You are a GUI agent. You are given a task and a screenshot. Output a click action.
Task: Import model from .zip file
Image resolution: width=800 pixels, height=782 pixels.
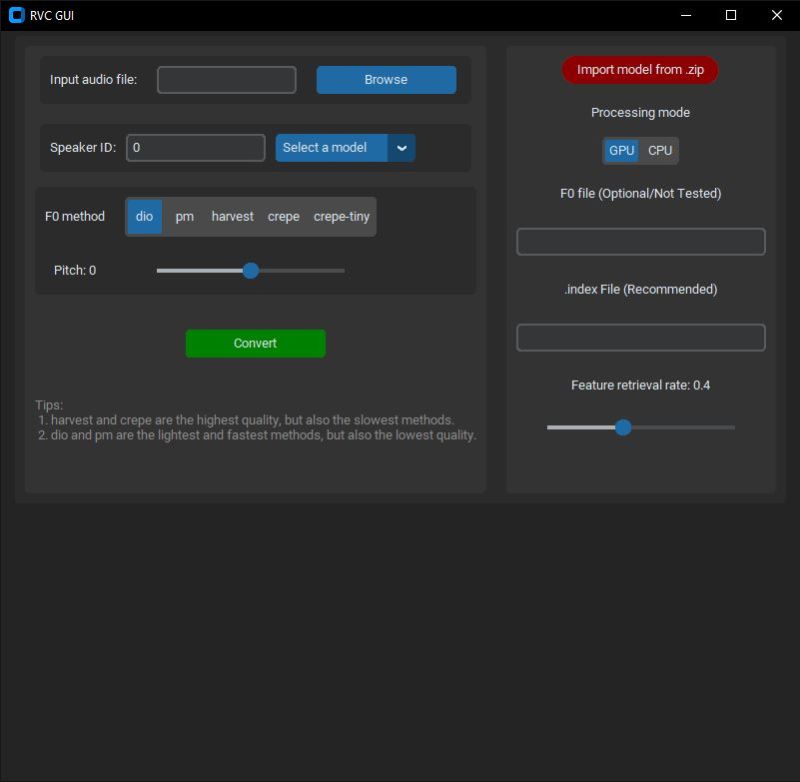[x=640, y=70]
